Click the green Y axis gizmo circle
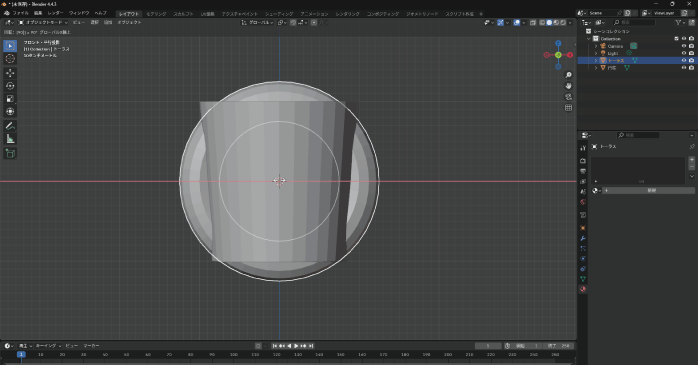 coord(558,55)
